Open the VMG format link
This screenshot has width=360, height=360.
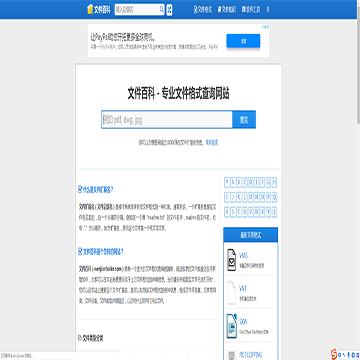click(244, 256)
